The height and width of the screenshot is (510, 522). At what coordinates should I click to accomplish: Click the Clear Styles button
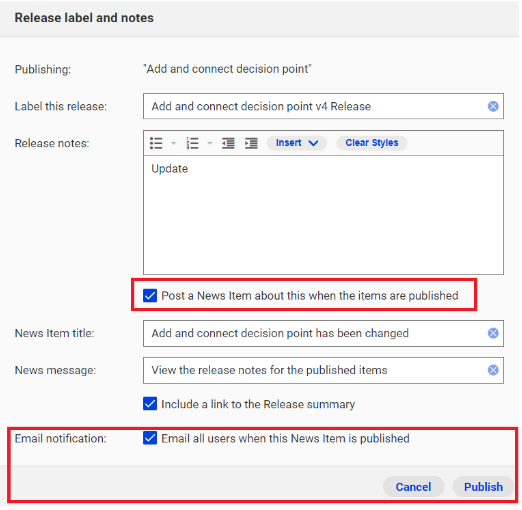click(372, 143)
